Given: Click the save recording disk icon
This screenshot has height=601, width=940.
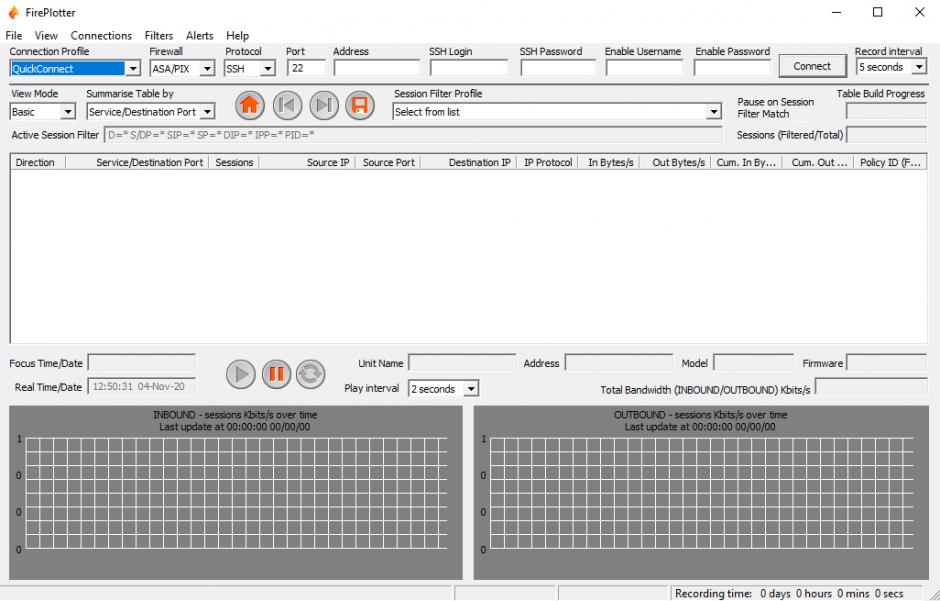Looking at the screenshot, I should pos(359,105).
